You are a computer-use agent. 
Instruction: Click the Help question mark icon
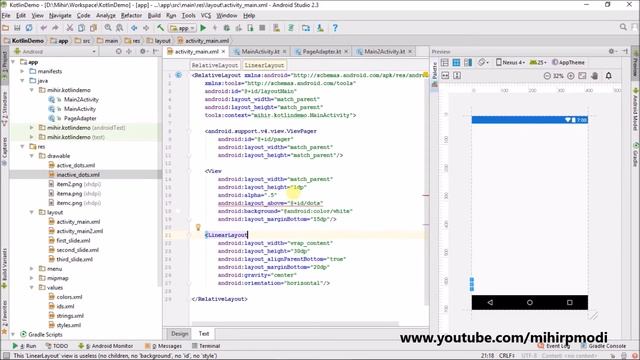335,28
